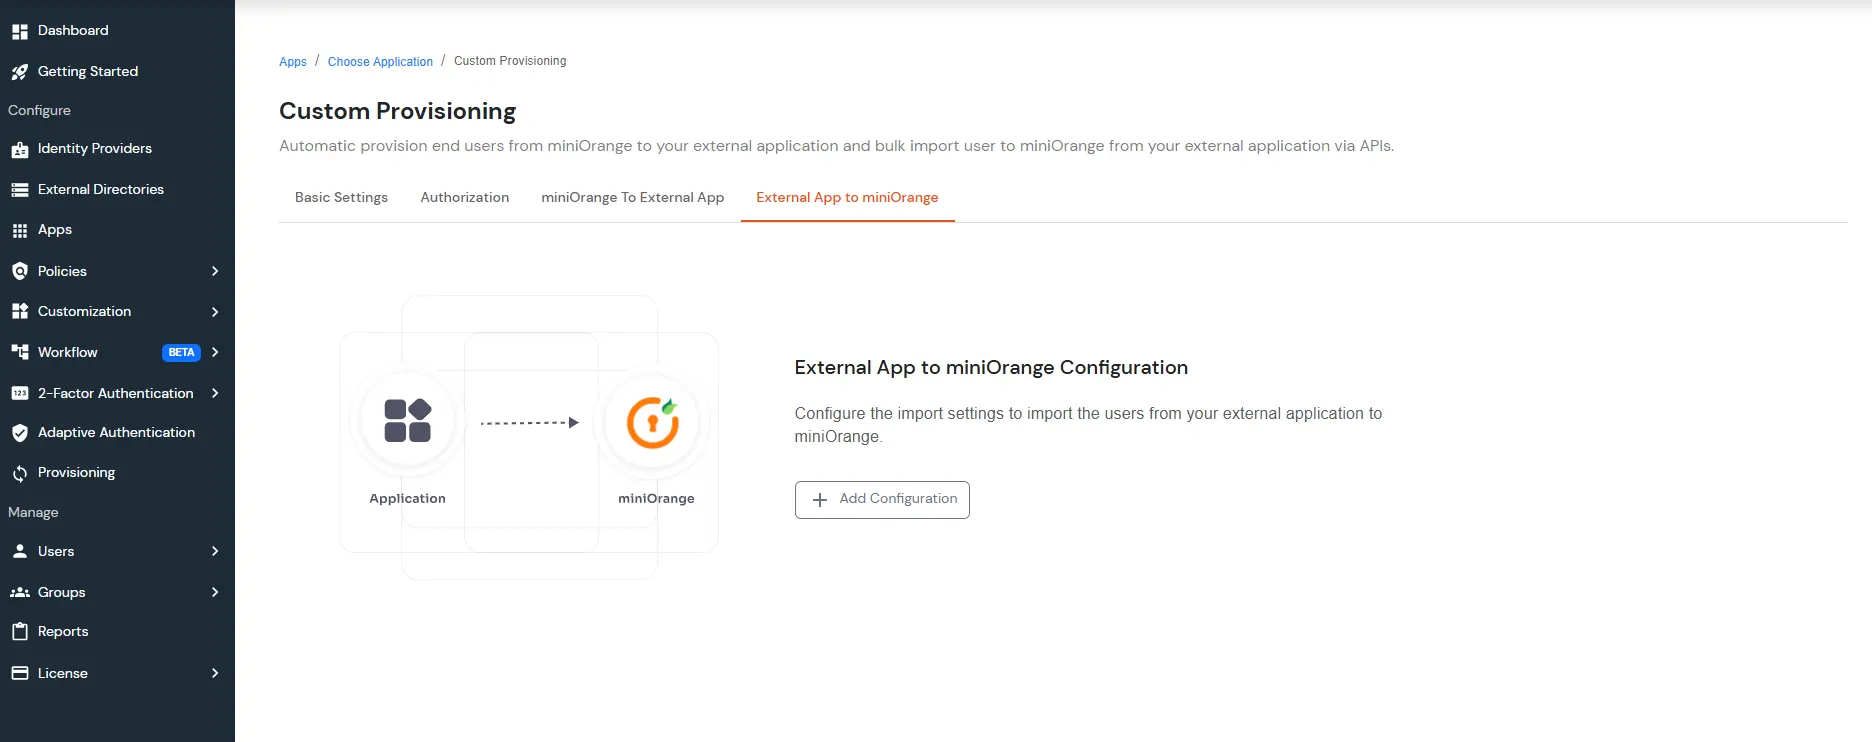Click the plus icon in Add Configuration
This screenshot has height=742, width=1872.
click(820, 500)
